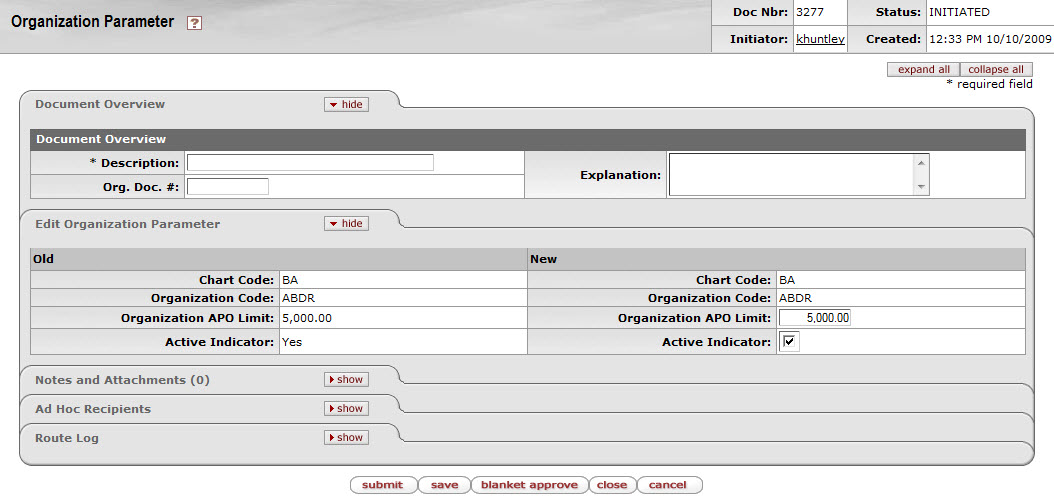Viewport: 1054px width, 502px height.
Task: Edit the new Organization APO Limit field
Action: 815,318
